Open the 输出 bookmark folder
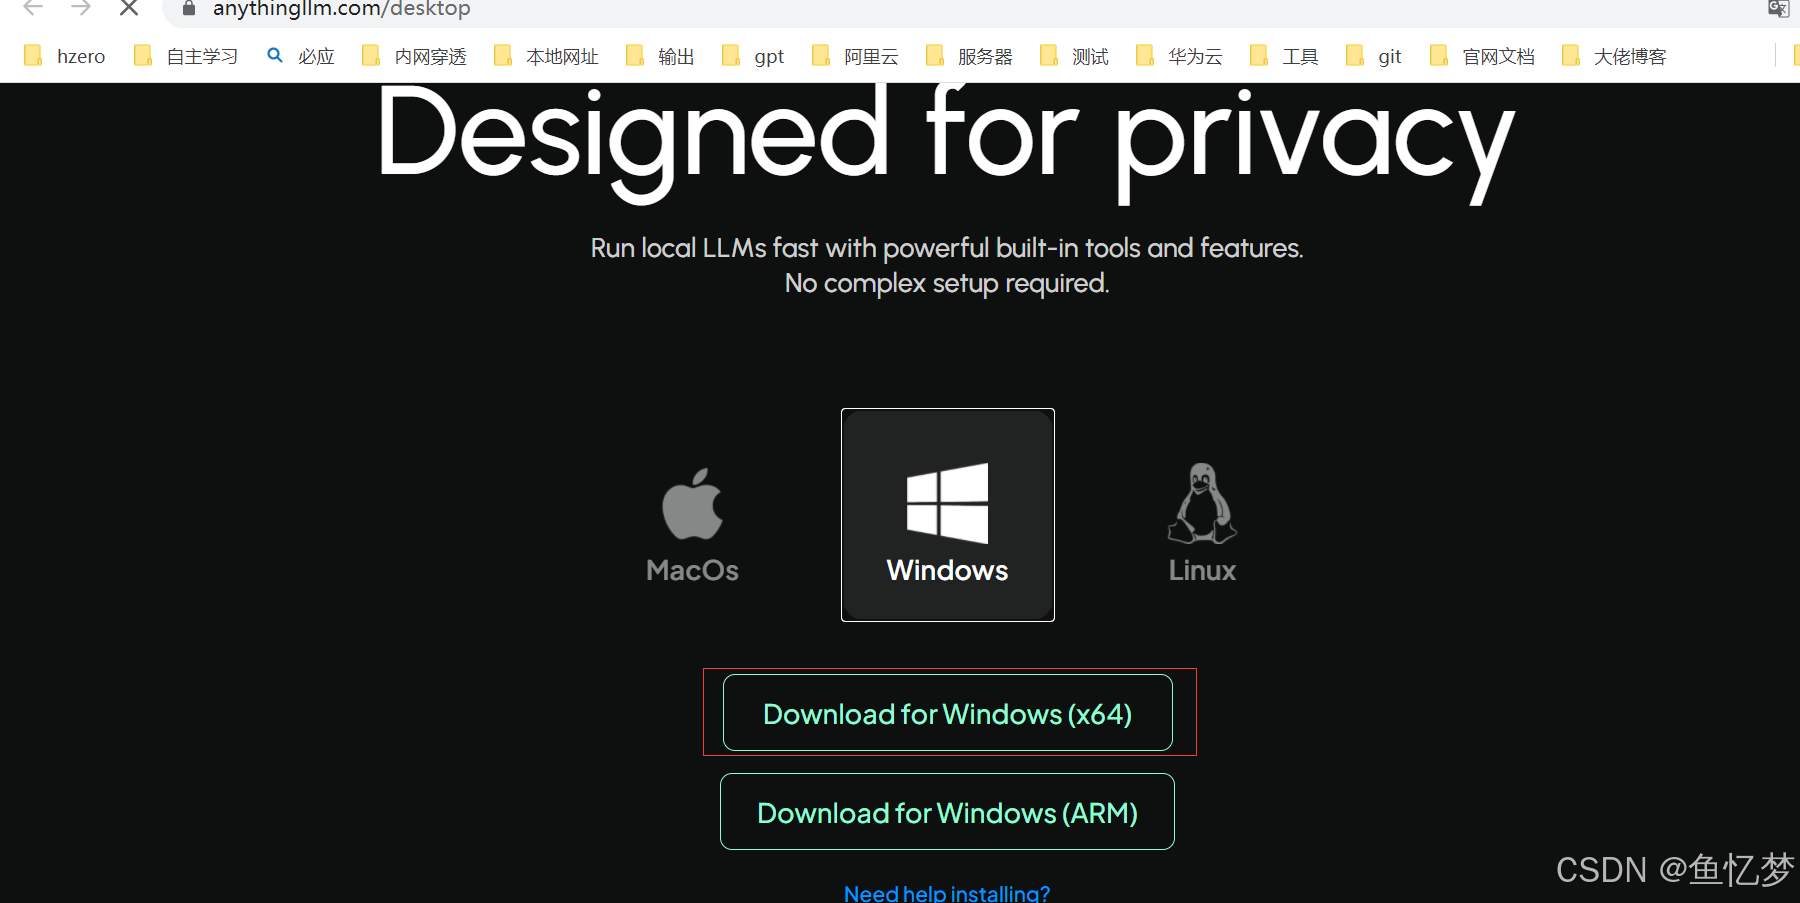Screen dimensions: 1800x903 (660, 56)
